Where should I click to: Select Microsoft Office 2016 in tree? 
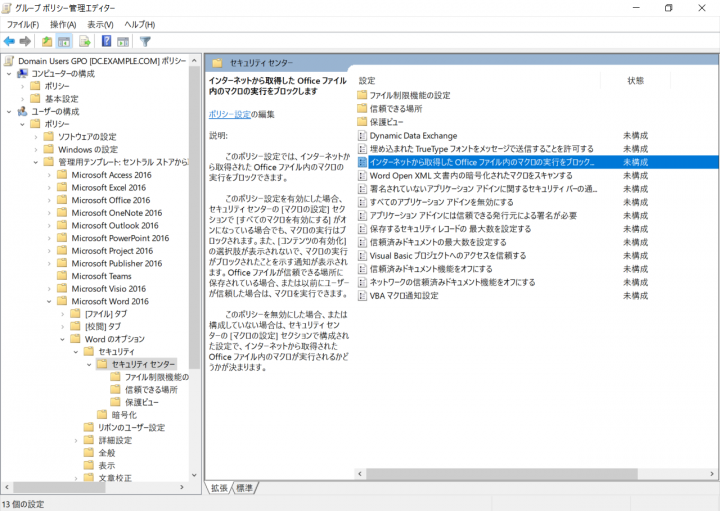[111, 200]
